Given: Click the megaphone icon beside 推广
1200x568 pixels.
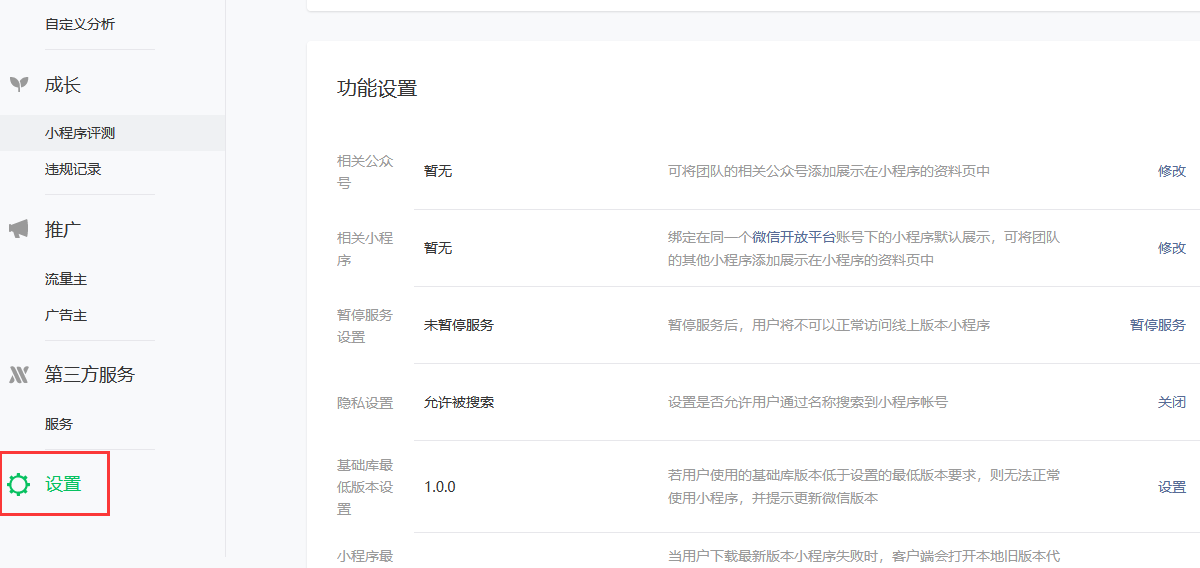Looking at the screenshot, I should 18,229.
